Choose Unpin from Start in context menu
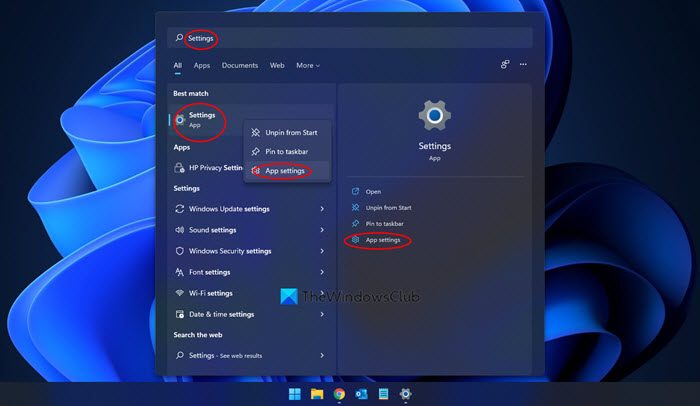This screenshot has height=406, width=700. click(288, 133)
